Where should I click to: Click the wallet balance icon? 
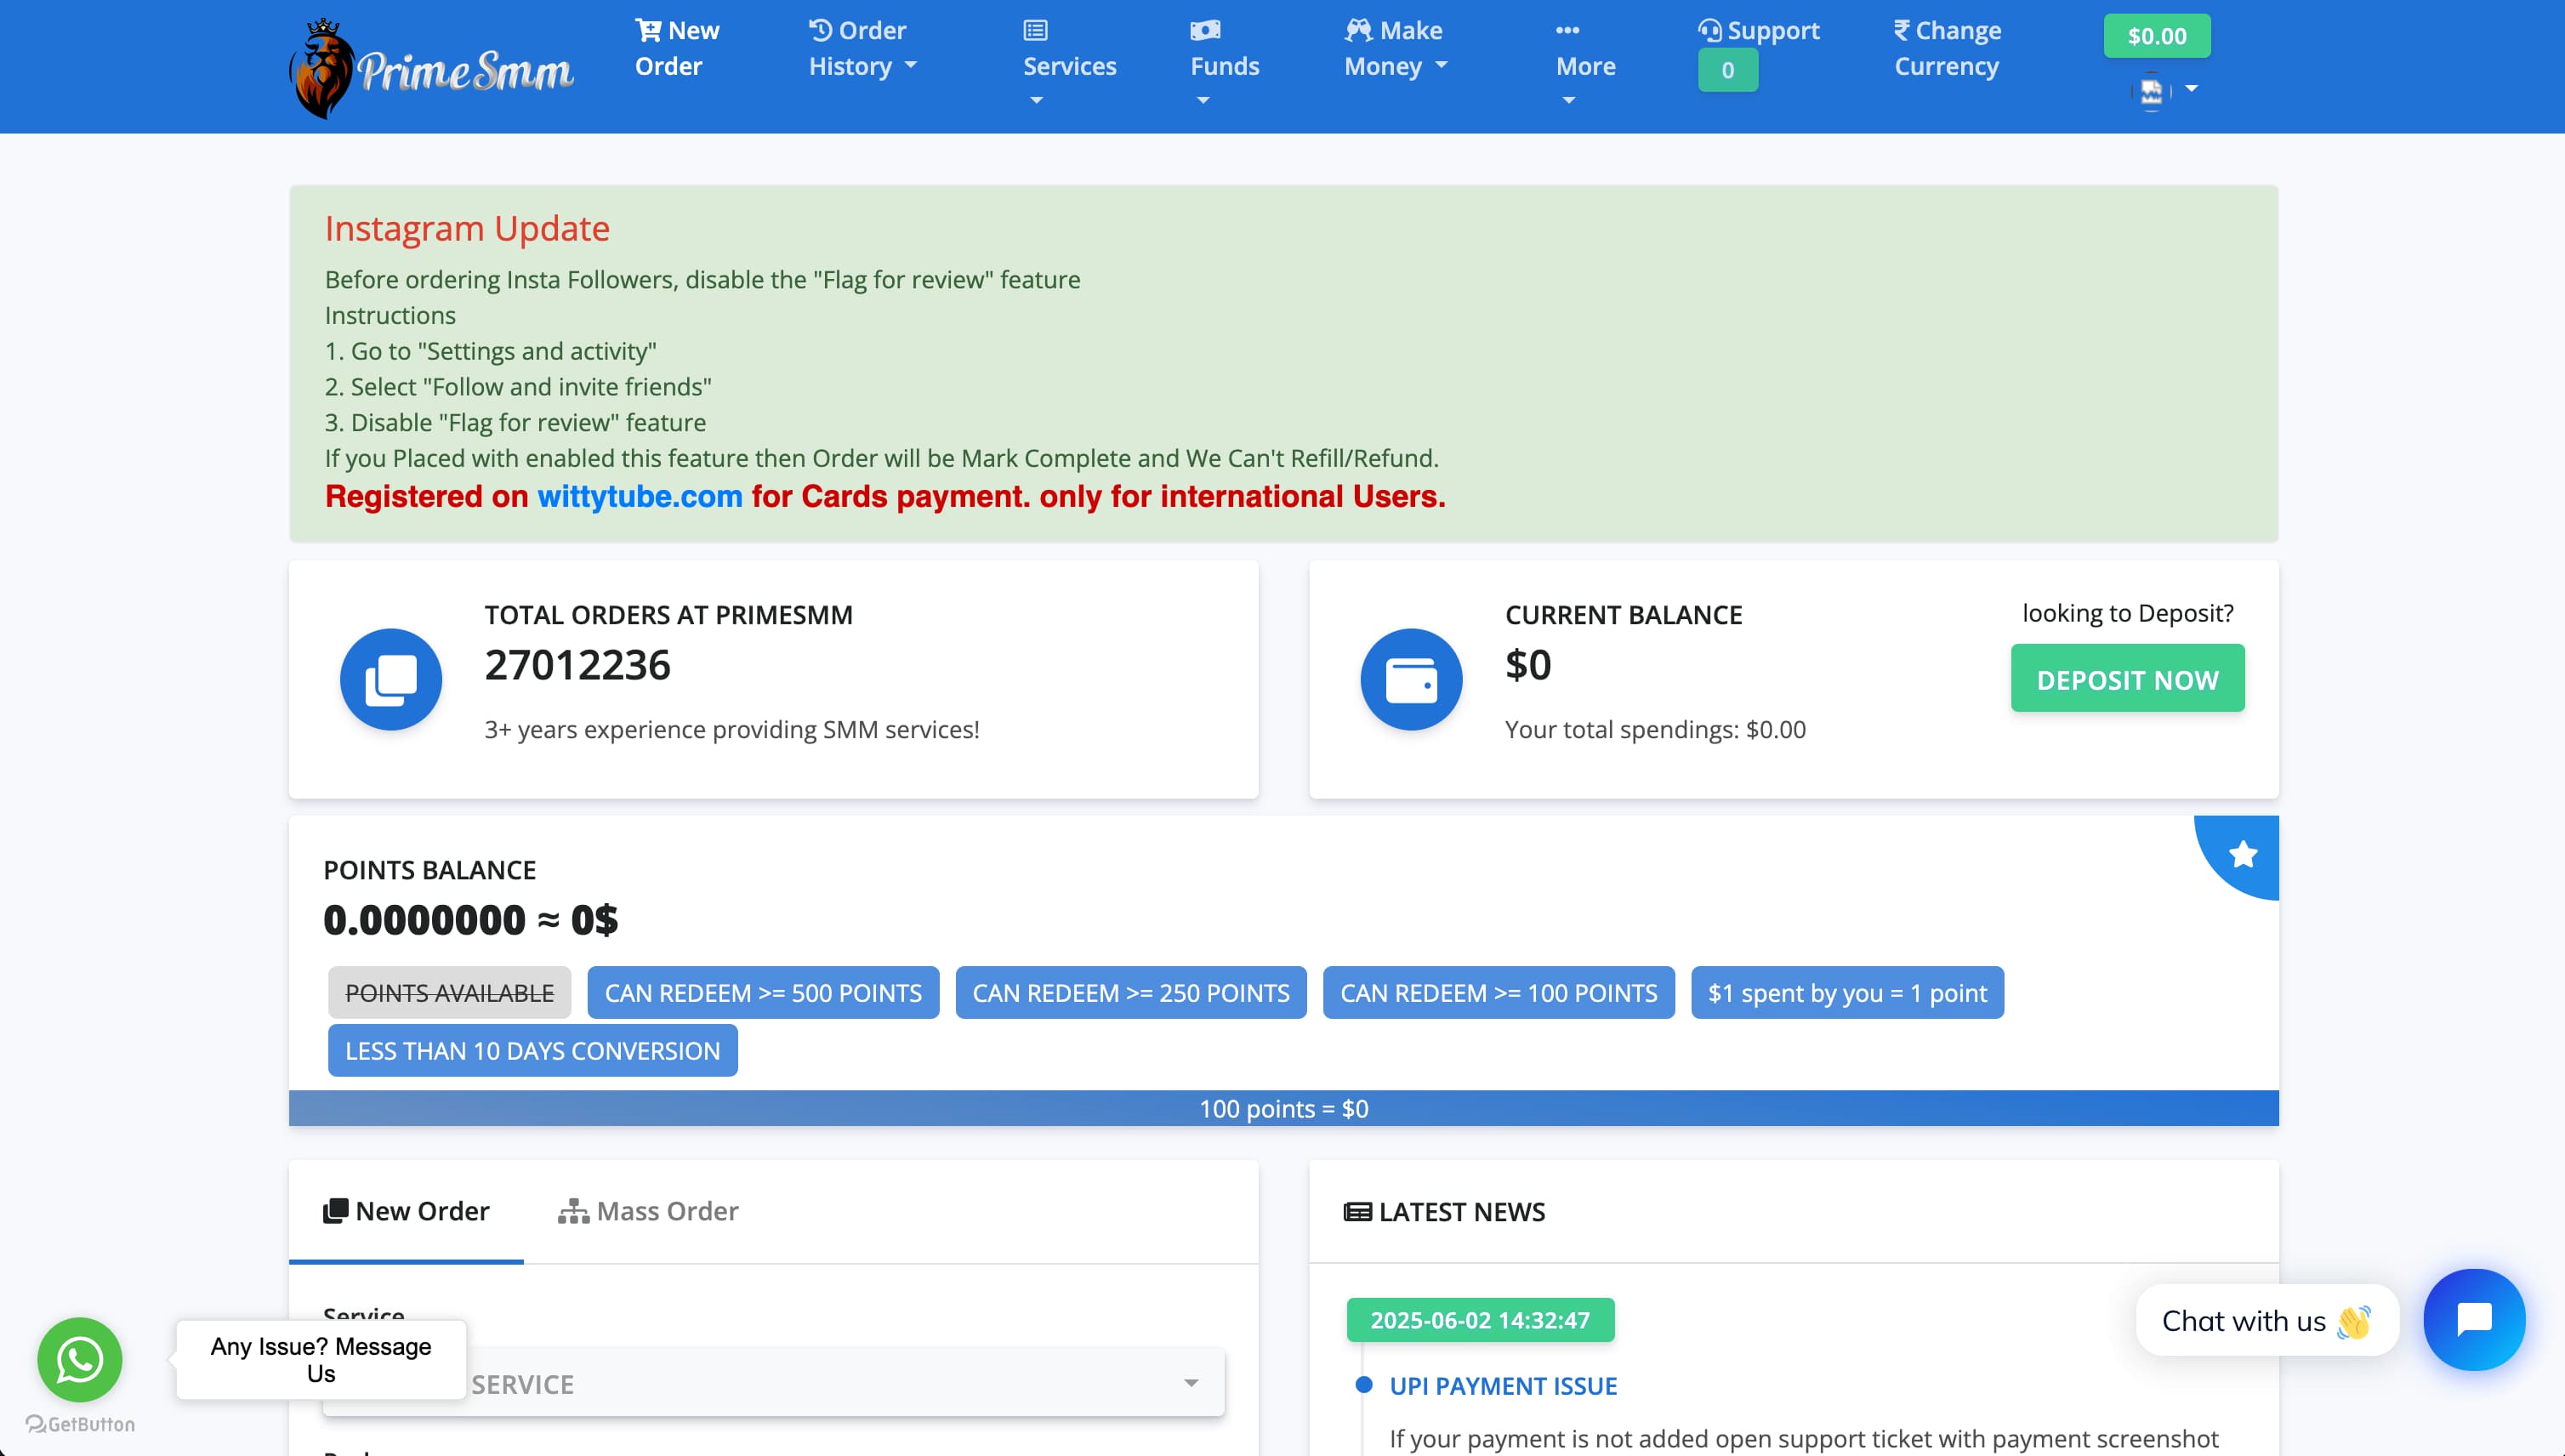(1411, 679)
